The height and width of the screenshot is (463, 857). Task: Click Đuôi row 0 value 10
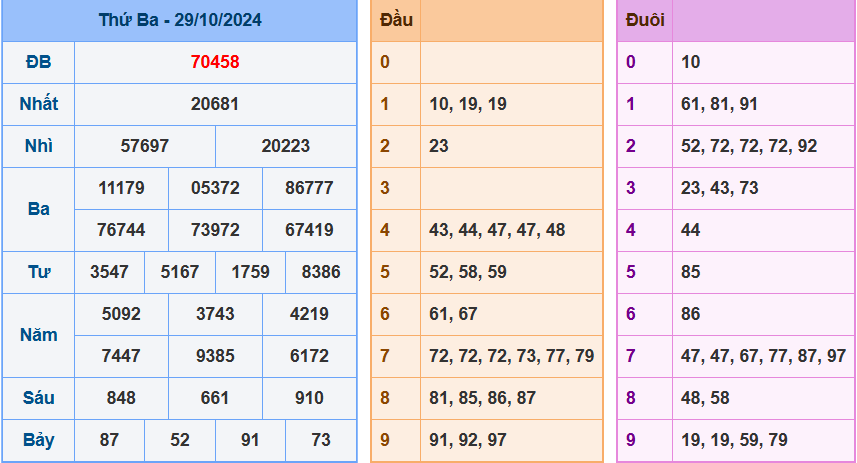[x=690, y=62]
